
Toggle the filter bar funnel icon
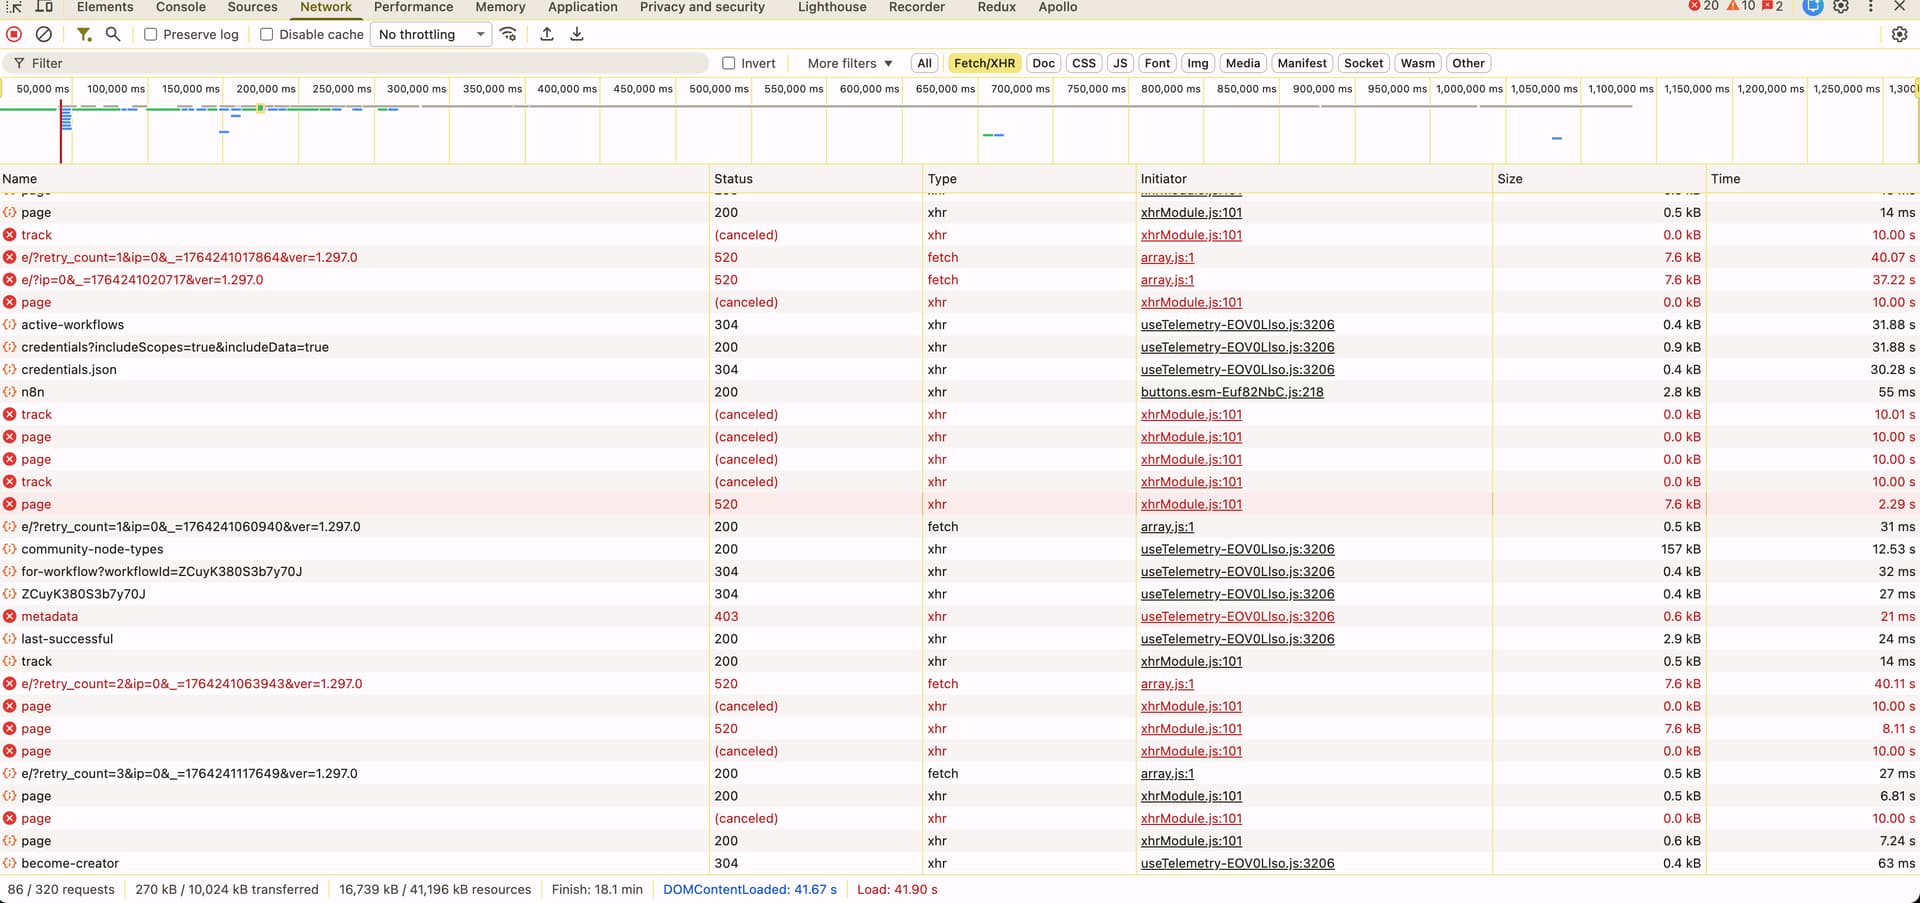point(84,34)
